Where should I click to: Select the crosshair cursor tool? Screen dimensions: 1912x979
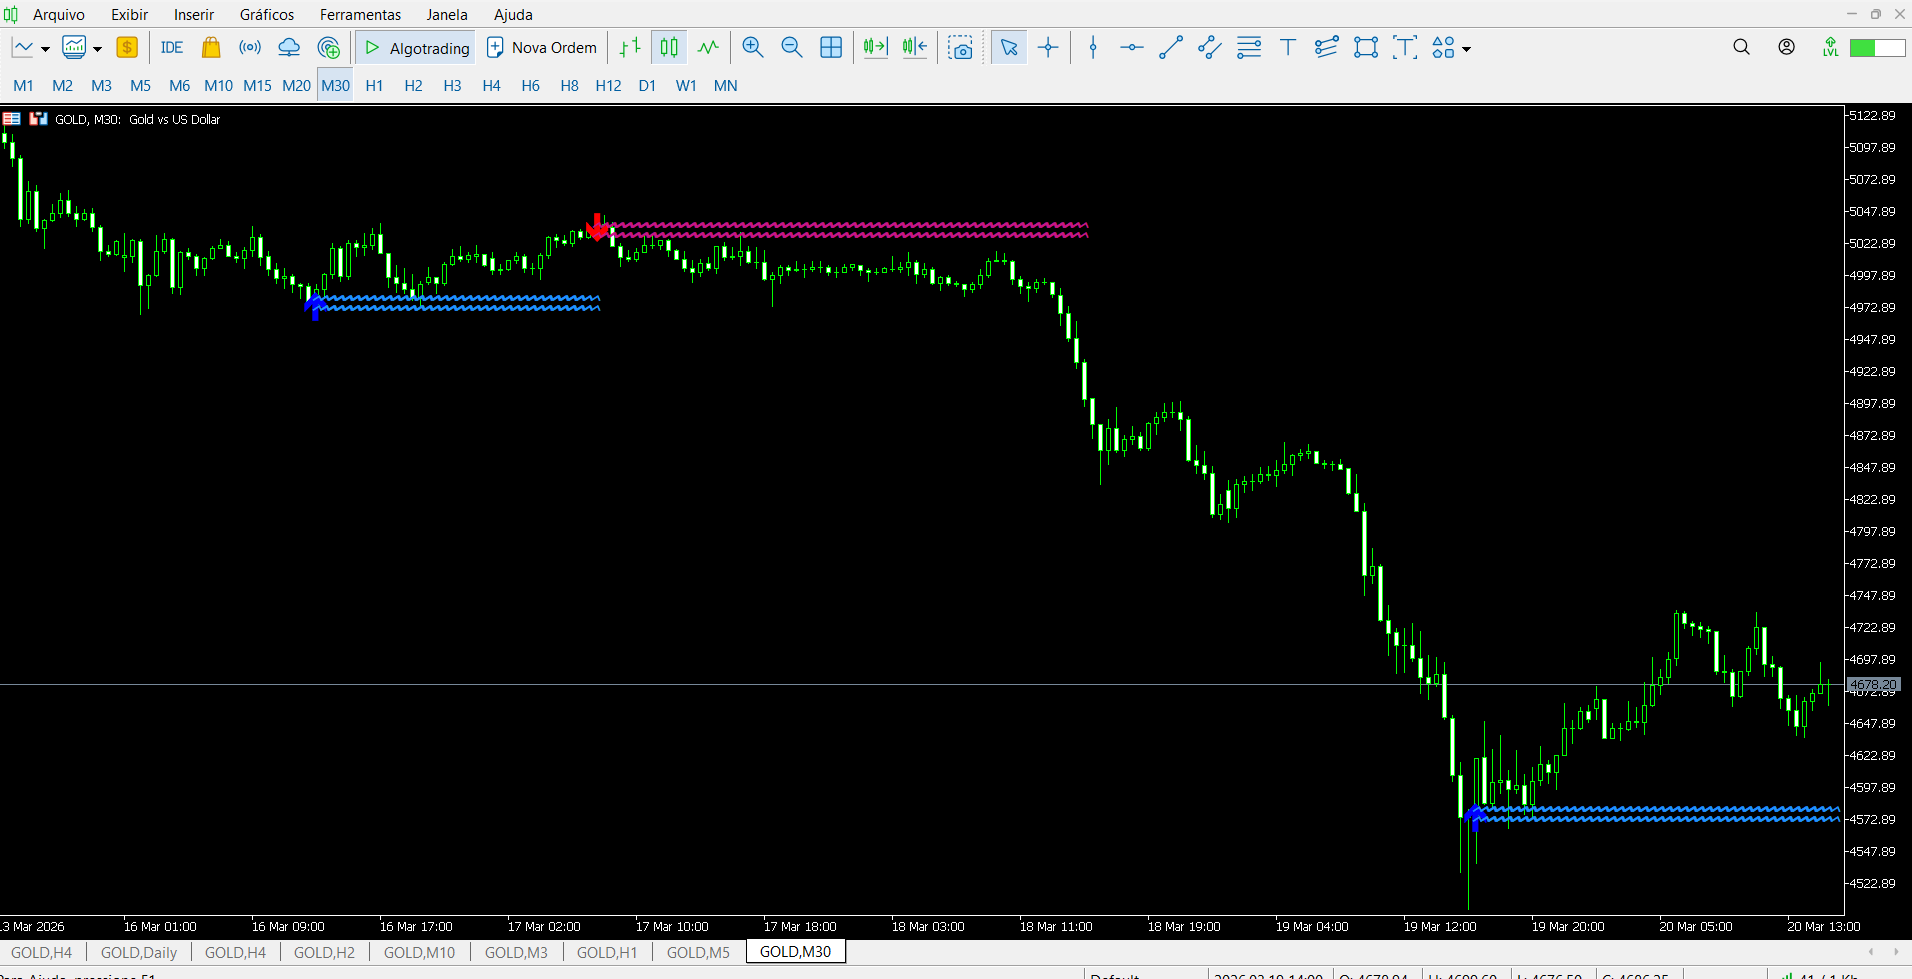point(1048,48)
